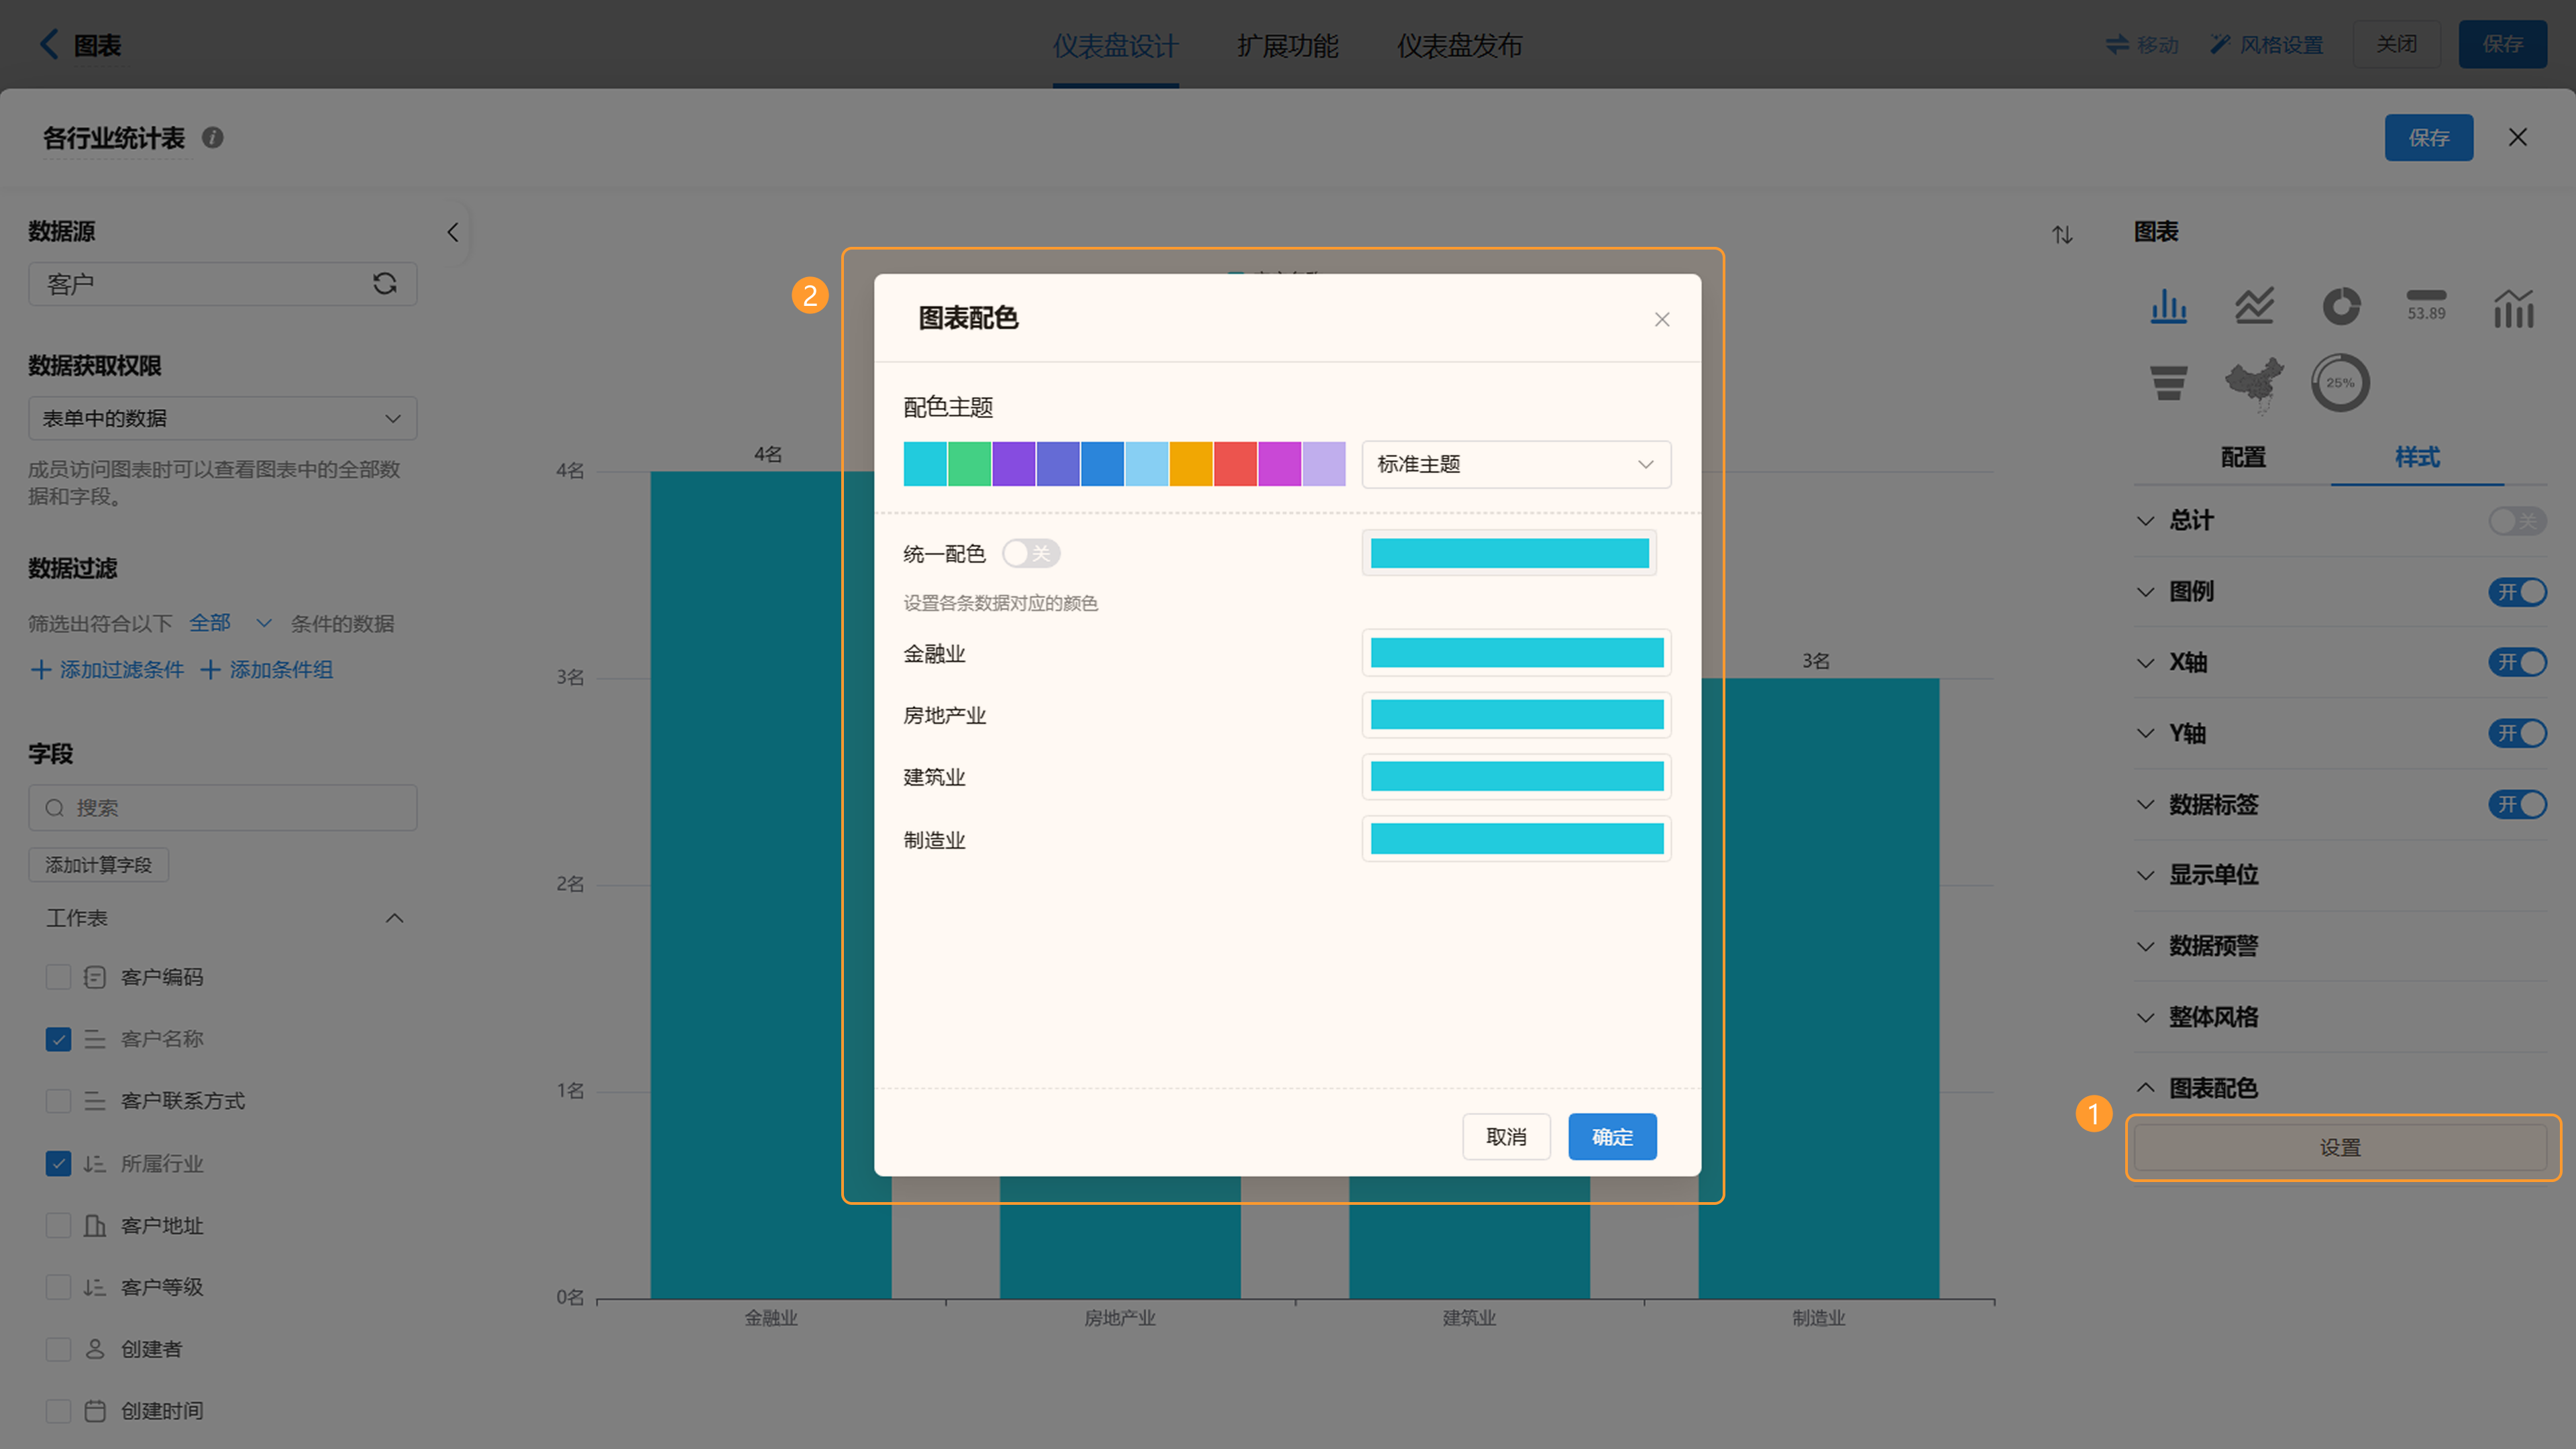Toggle the 统一配色 switch on

pos(1031,553)
